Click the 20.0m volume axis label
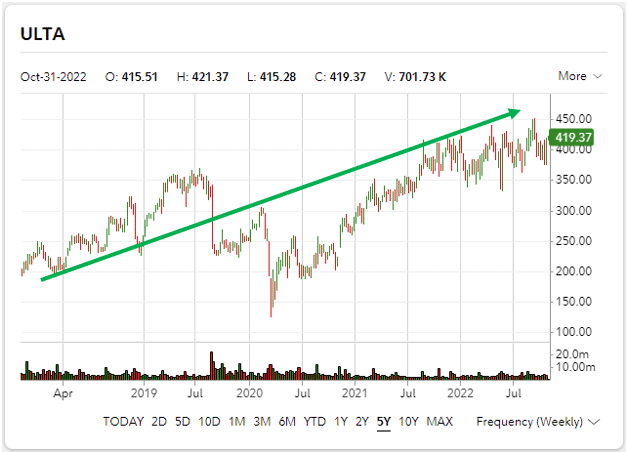627x452 pixels. pos(572,354)
